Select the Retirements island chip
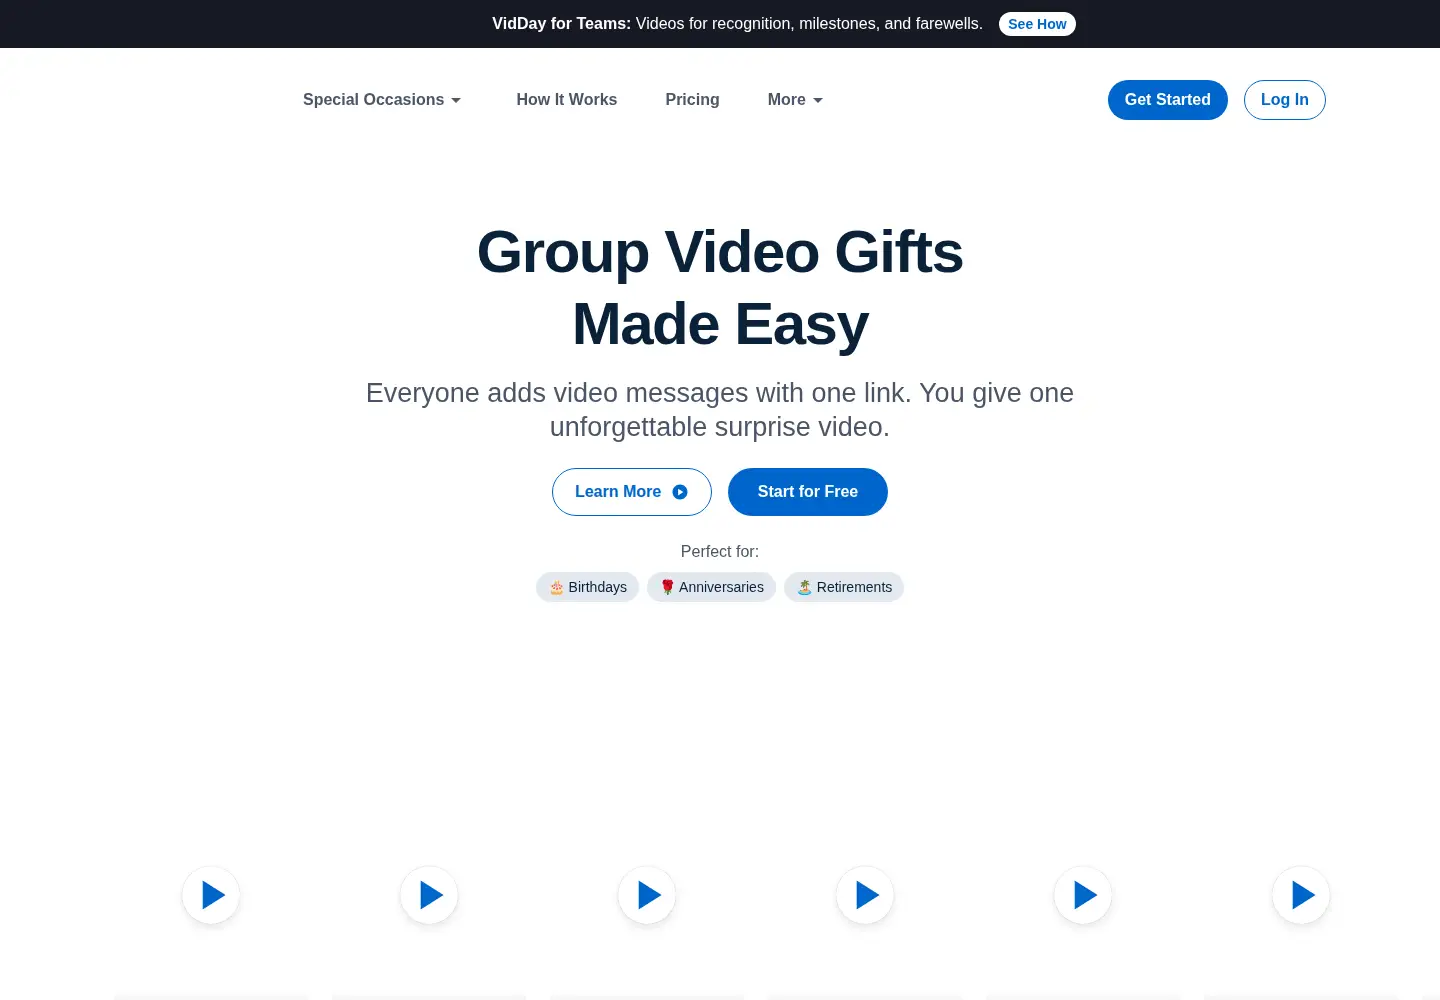 (x=844, y=587)
